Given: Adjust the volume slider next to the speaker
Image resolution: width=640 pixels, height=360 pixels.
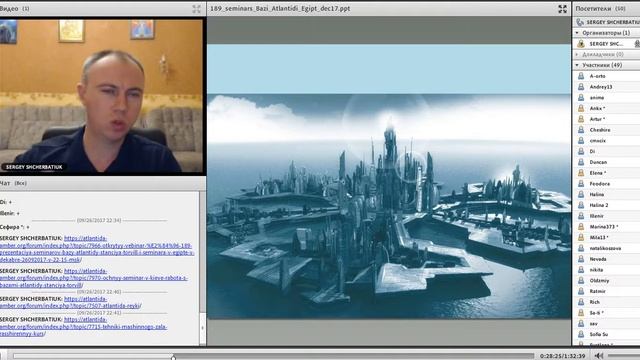Looking at the screenshot, I should click(x=624, y=356).
